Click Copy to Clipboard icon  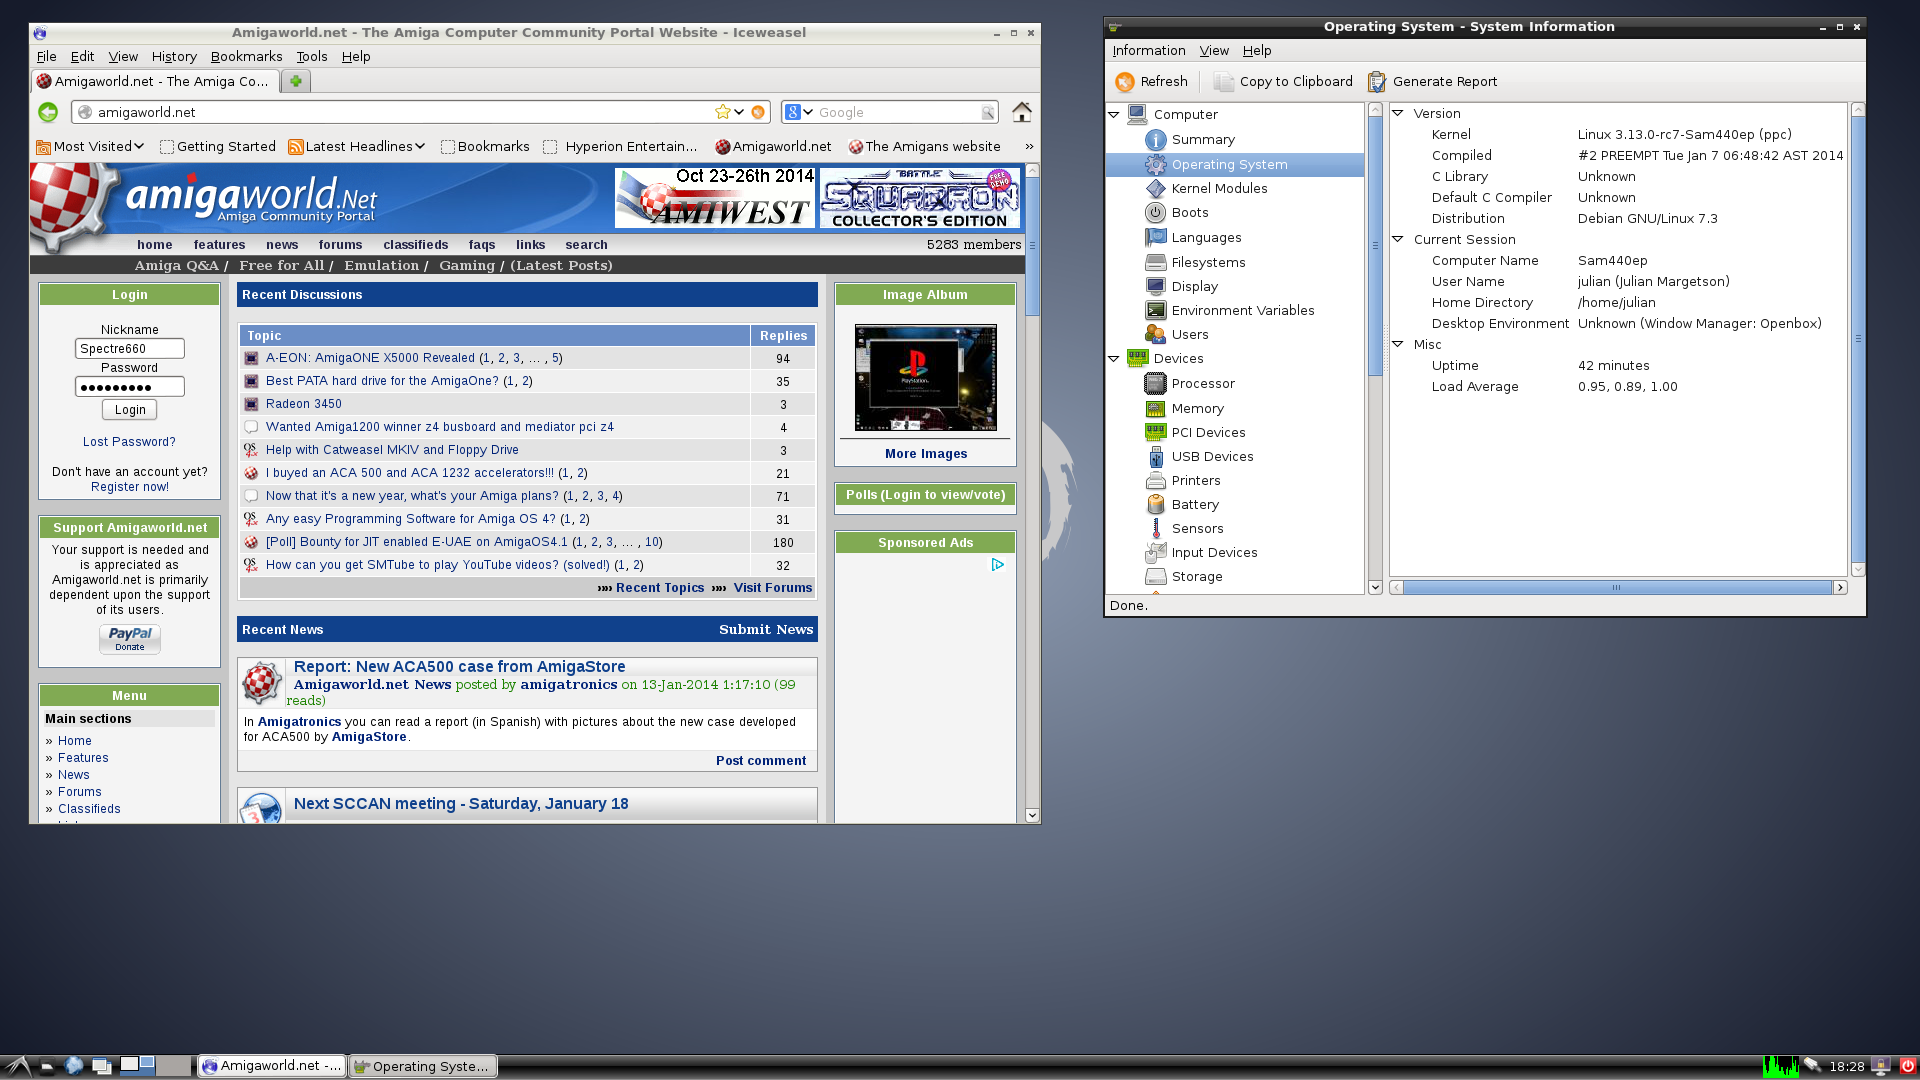click(x=1224, y=82)
